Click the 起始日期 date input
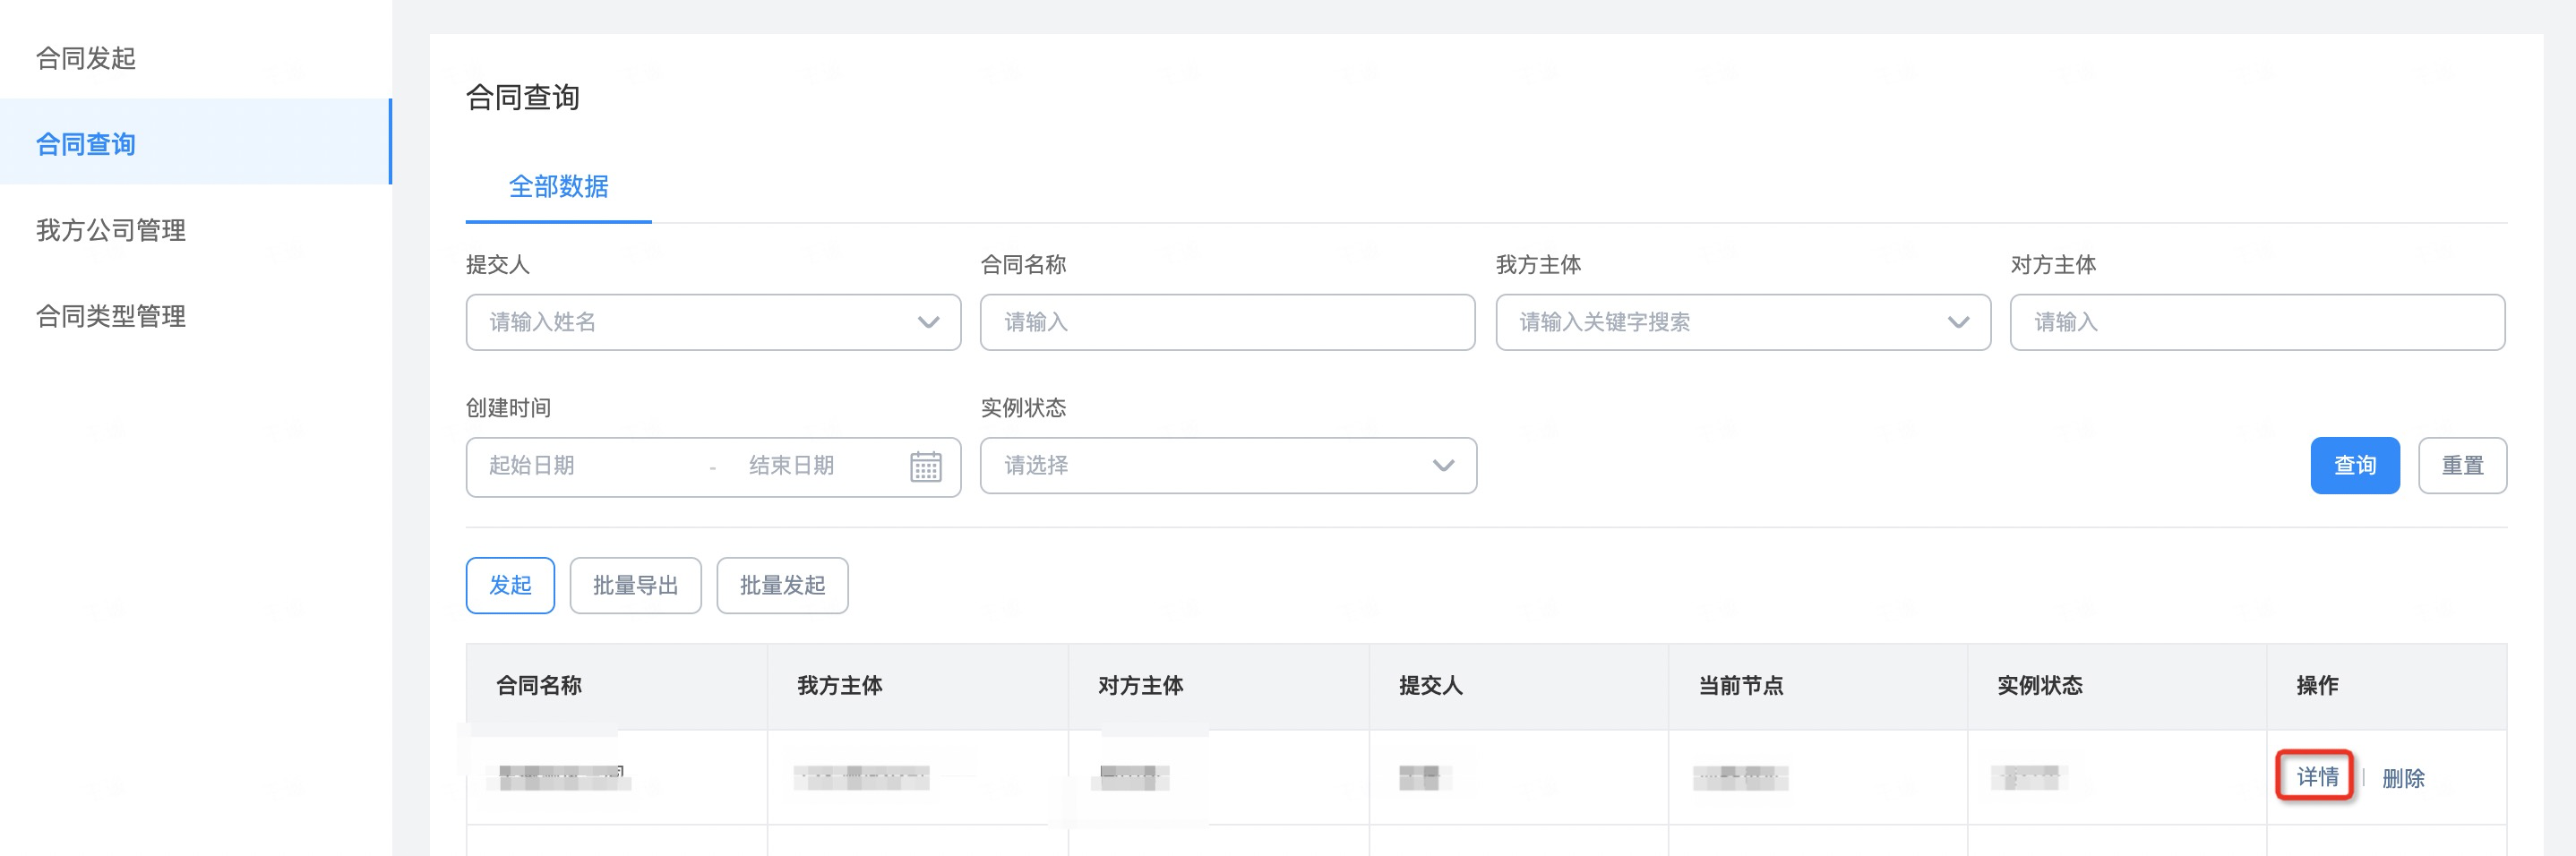This screenshot has width=2576, height=856. point(580,466)
